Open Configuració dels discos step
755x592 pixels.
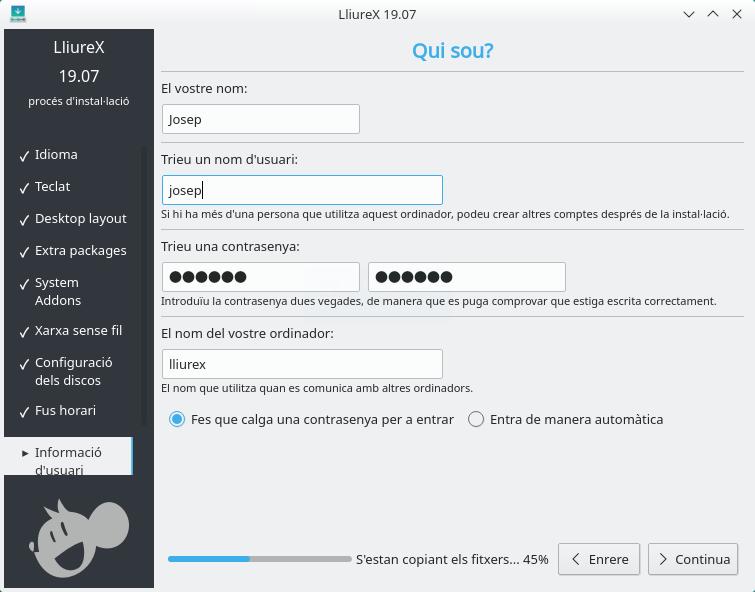(73, 371)
